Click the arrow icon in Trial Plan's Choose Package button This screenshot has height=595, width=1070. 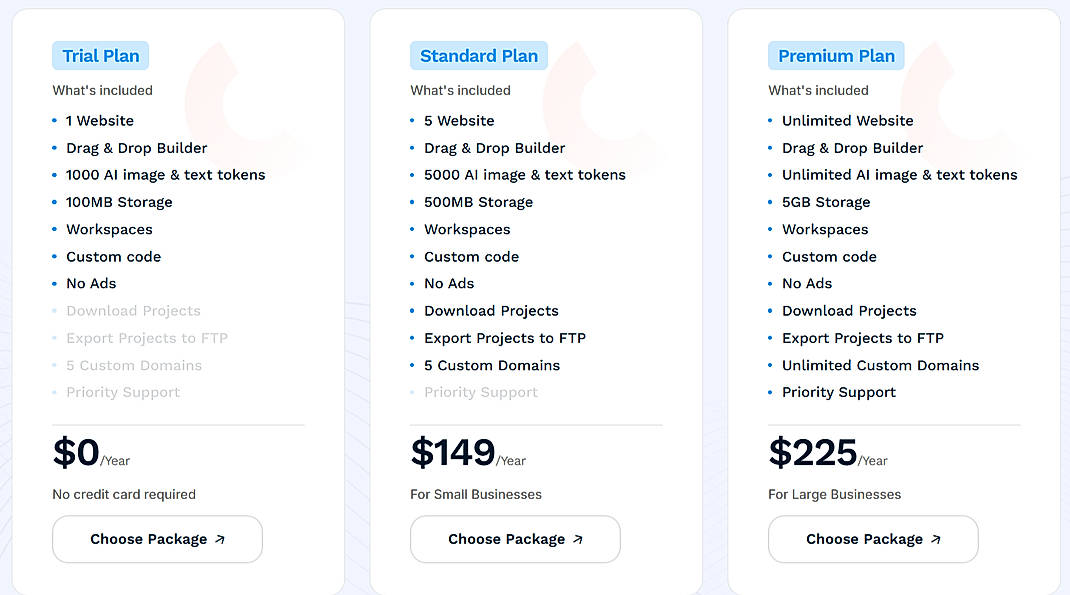[x=220, y=538]
